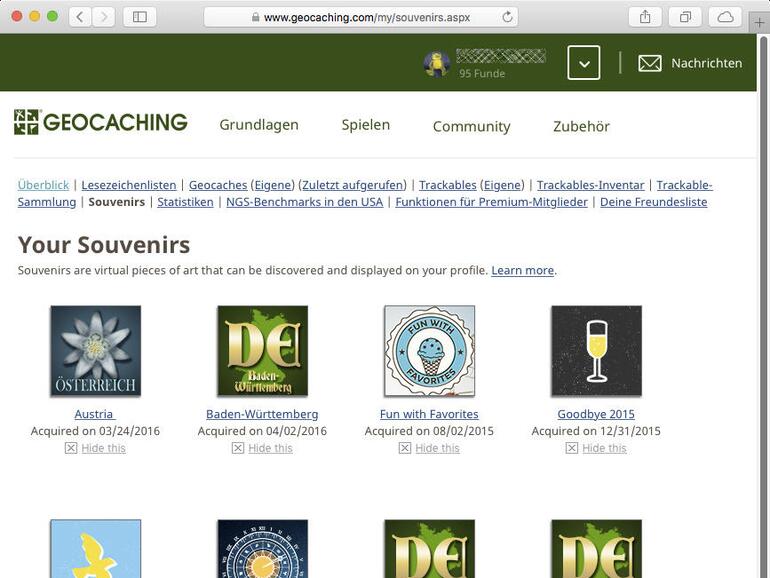Open the Safari share menu
This screenshot has height=578, width=770.
[x=645, y=17]
